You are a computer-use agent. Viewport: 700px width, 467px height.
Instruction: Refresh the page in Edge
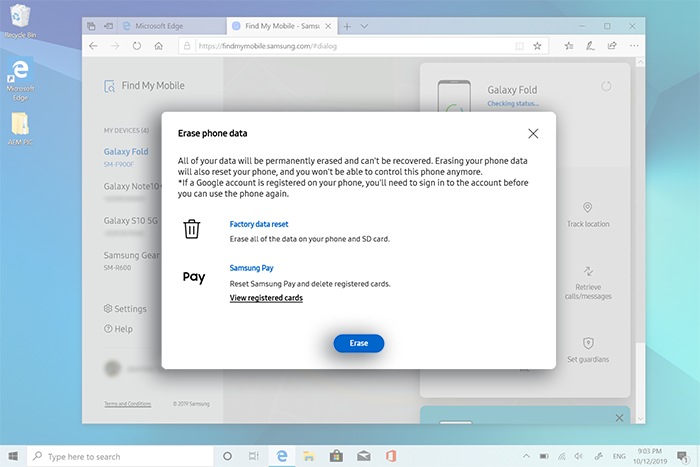(137, 46)
